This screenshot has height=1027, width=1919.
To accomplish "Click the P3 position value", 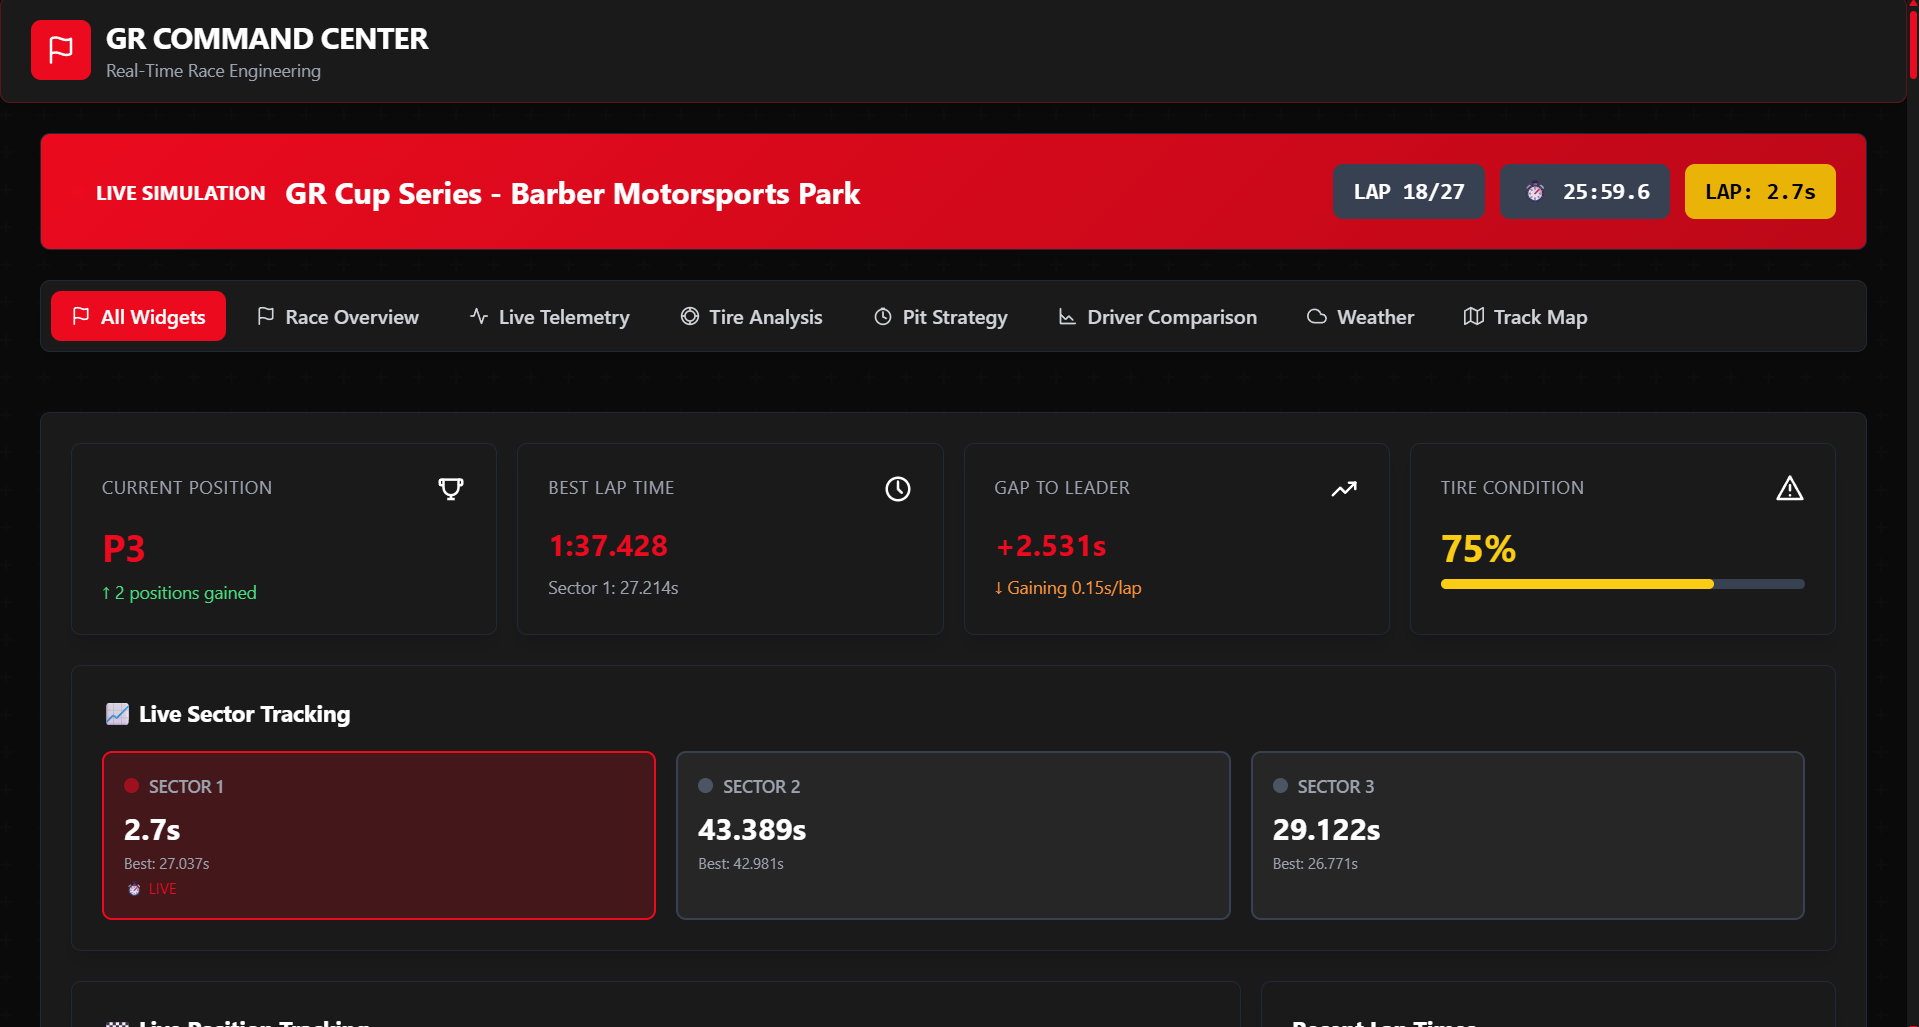I will (124, 549).
